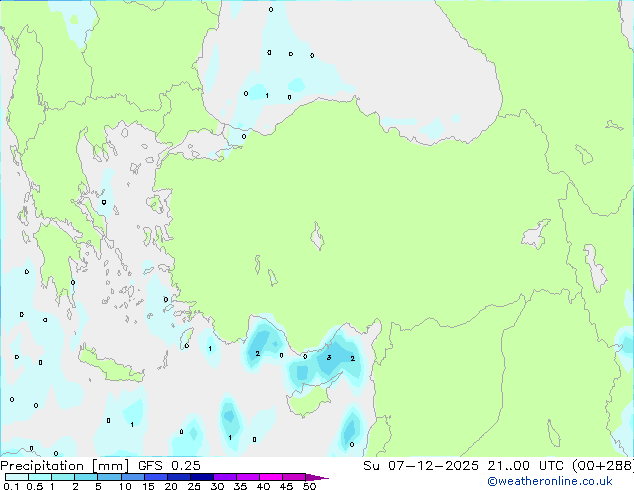The image size is (634, 490).
Task: Click the 'Precipitation [mm]' title text
Action: (65, 466)
